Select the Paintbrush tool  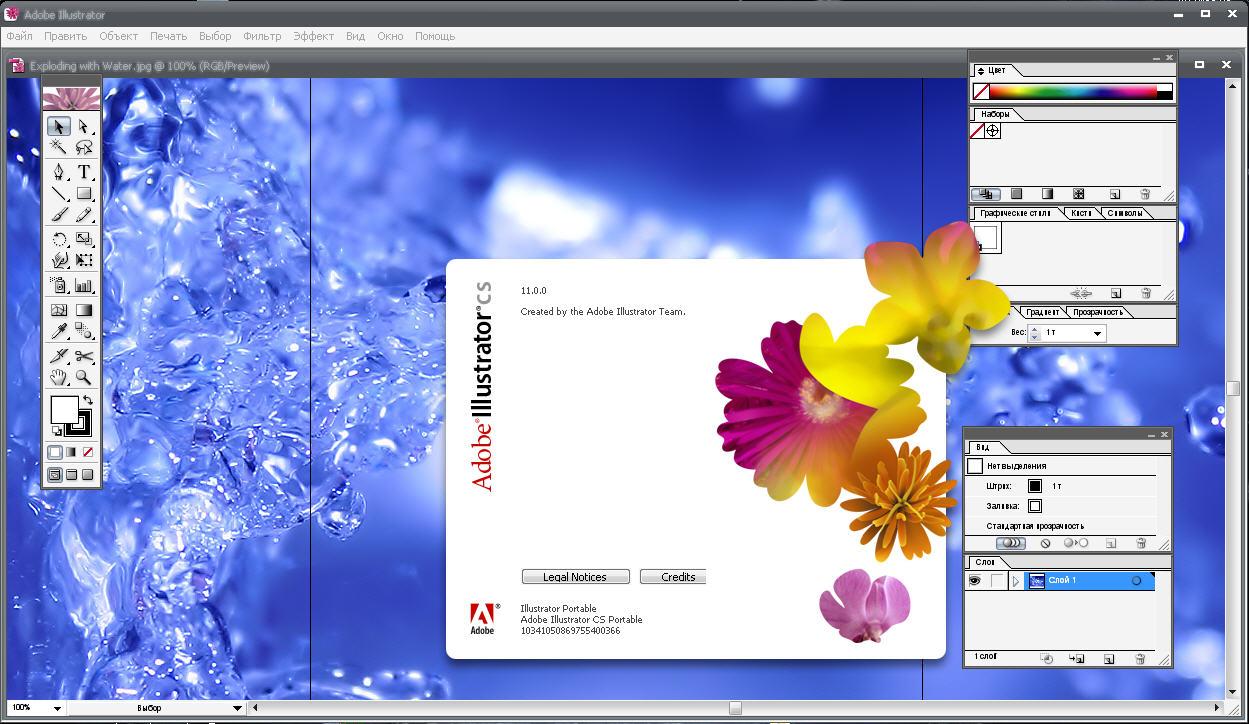59,214
